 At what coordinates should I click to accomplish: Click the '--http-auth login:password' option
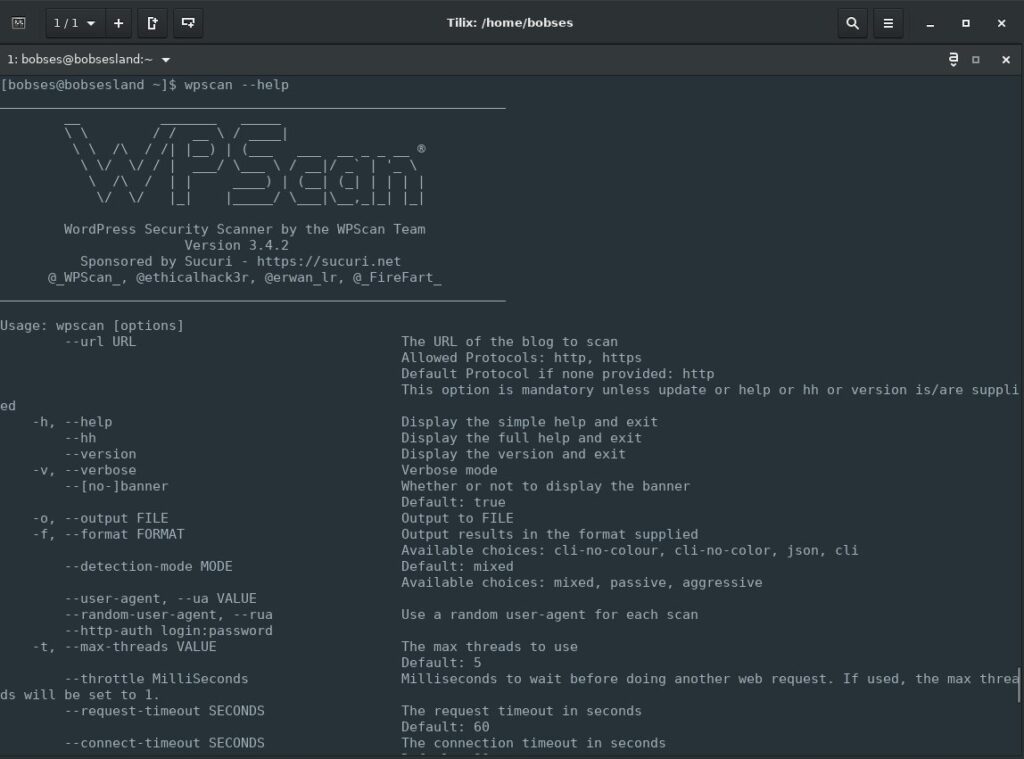168,631
